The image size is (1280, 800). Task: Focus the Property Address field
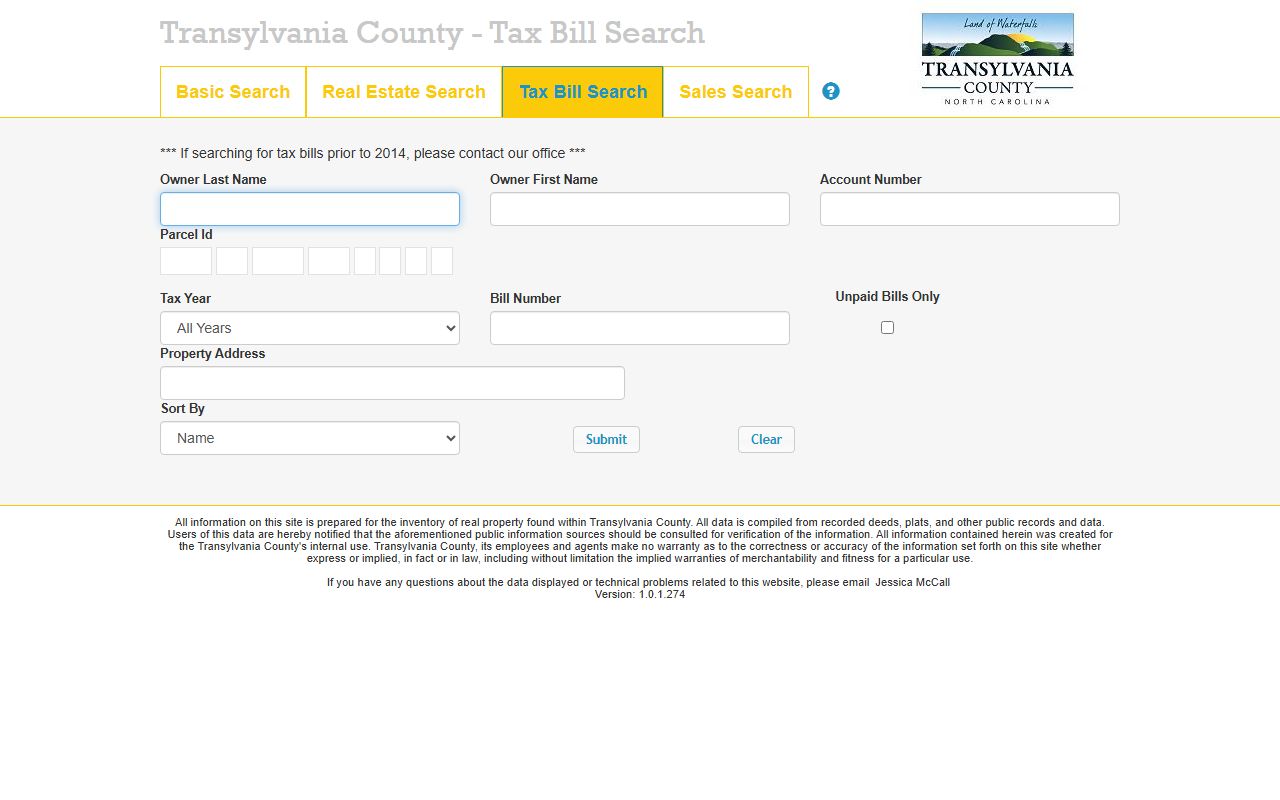(x=392, y=383)
